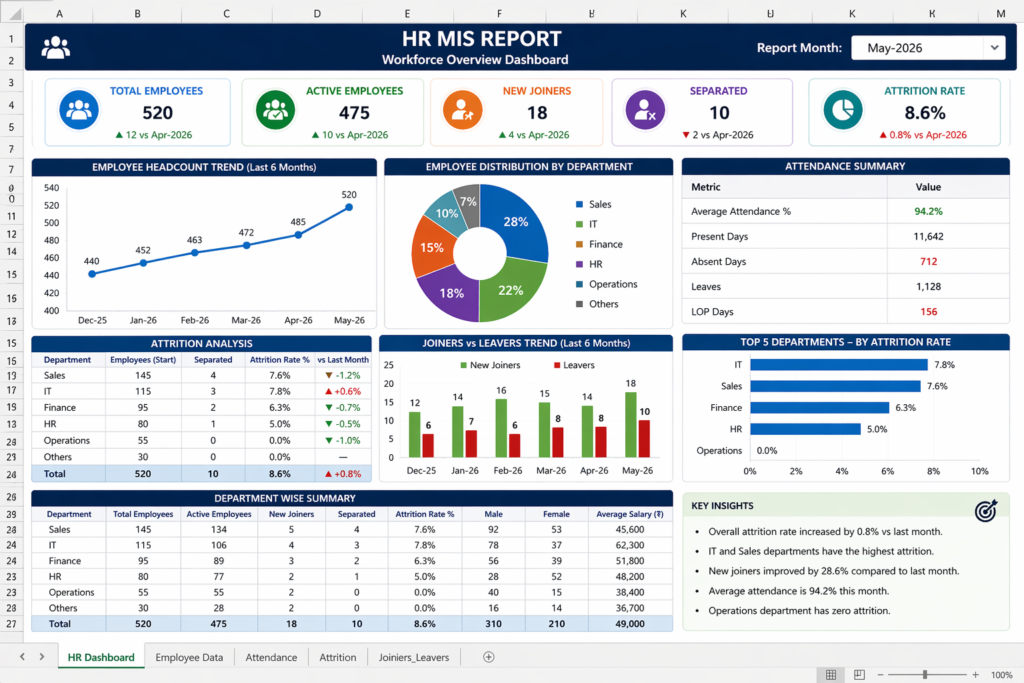Click the Key Insights target icon
The image size is (1024, 683).
click(x=986, y=510)
